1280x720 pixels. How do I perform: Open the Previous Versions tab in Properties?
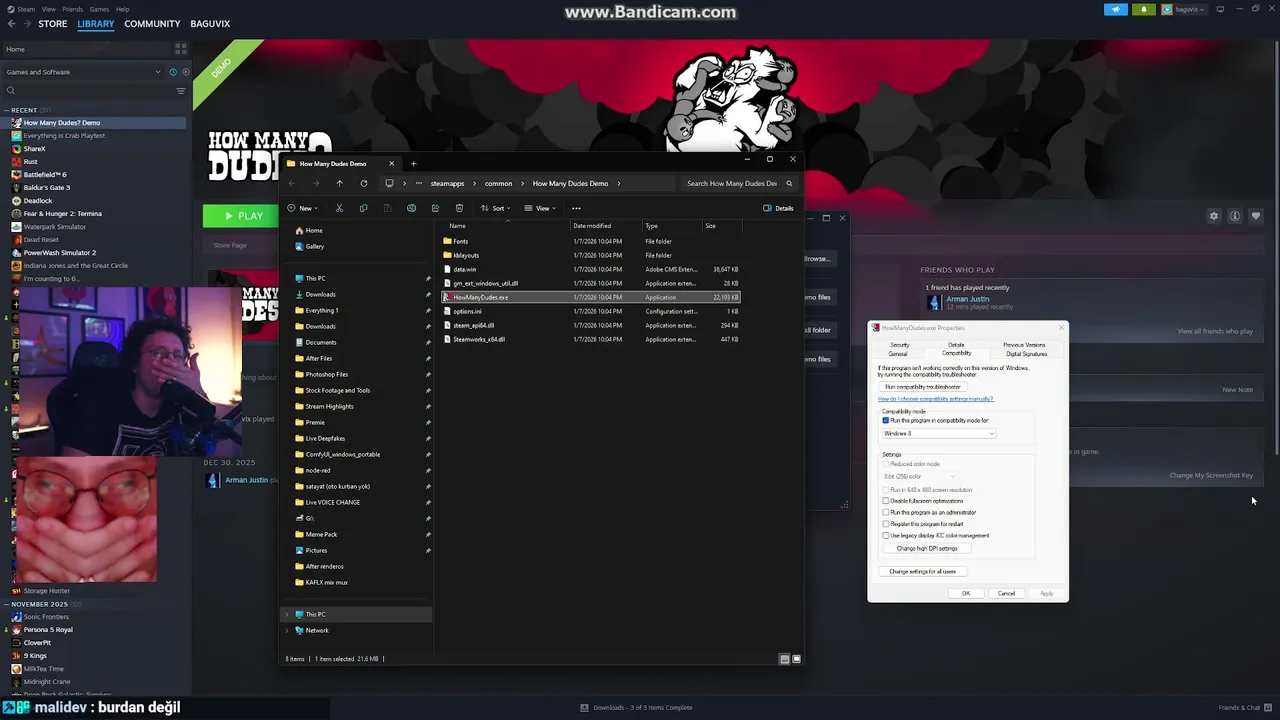pyautogui.click(x=1024, y=345)
